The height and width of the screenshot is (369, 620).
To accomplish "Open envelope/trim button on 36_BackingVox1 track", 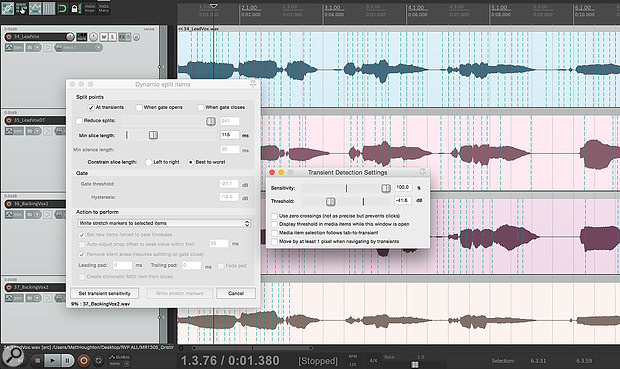I will tap(14, 214).
